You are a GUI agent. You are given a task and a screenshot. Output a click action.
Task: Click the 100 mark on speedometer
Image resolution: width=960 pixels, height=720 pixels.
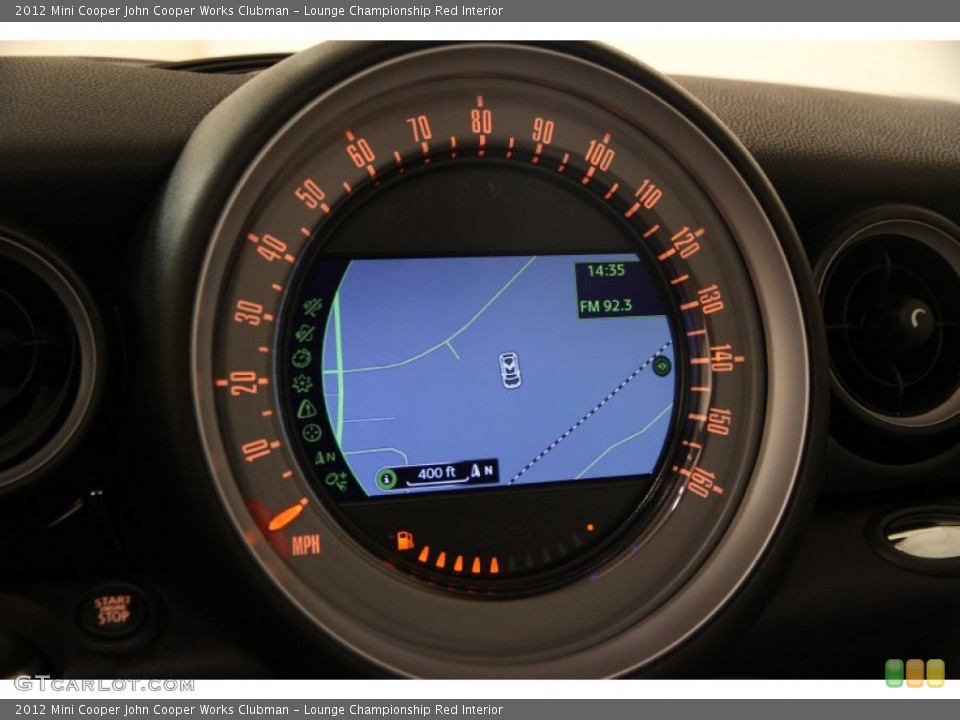(599, 155)
